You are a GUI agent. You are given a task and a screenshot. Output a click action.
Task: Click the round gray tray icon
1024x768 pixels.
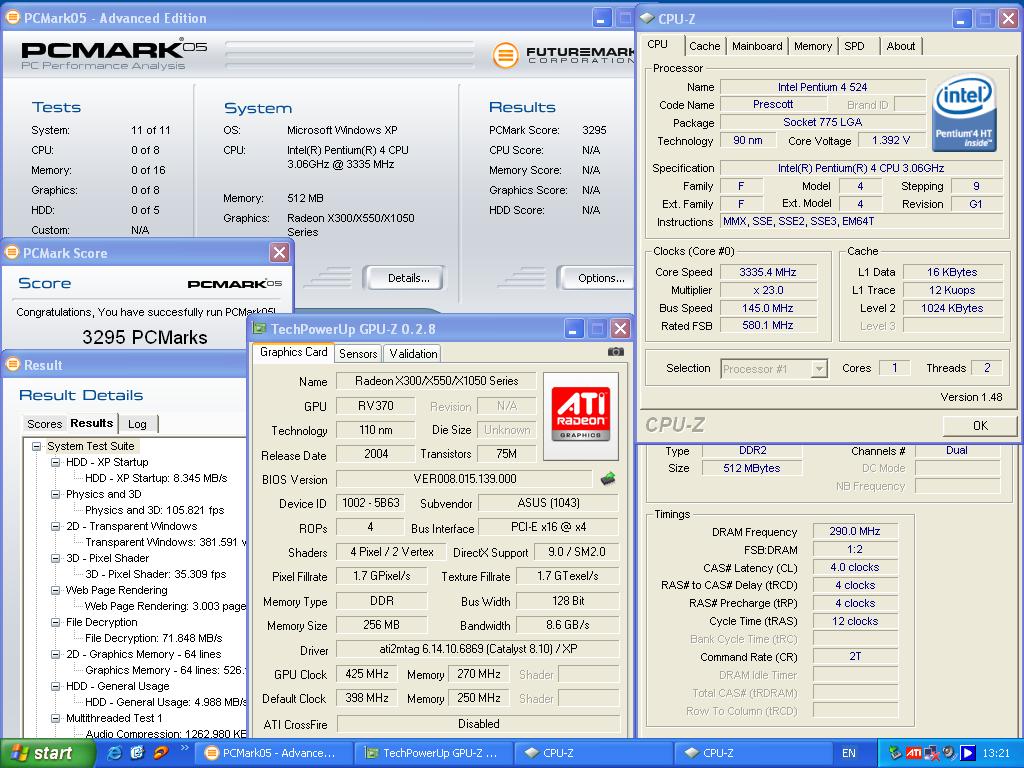click(950, 753)
